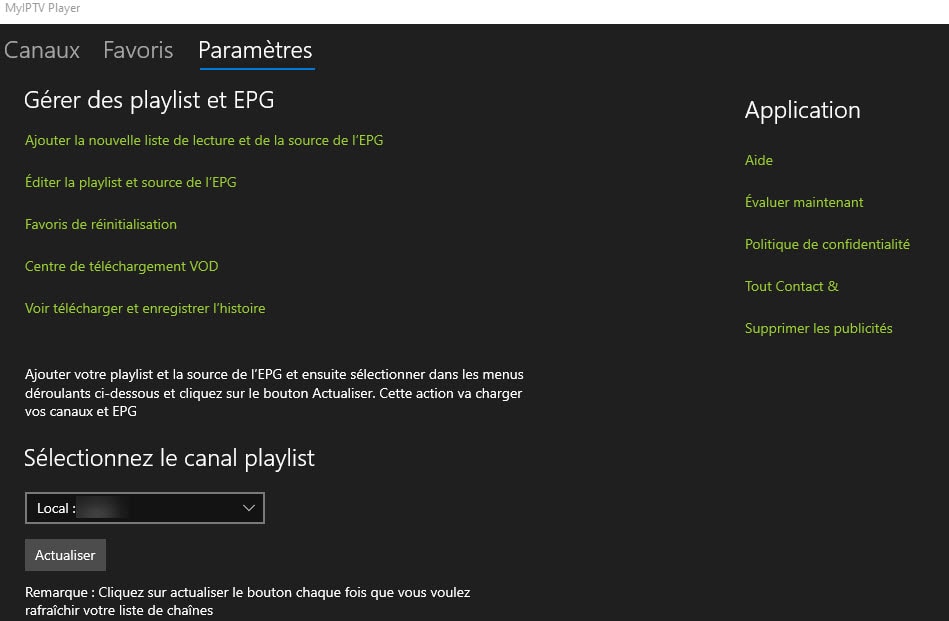The image size is (949, 621).
Task: Click "Éditer la playlist et source de l'EPG"
Action: (x=130, y=182)
